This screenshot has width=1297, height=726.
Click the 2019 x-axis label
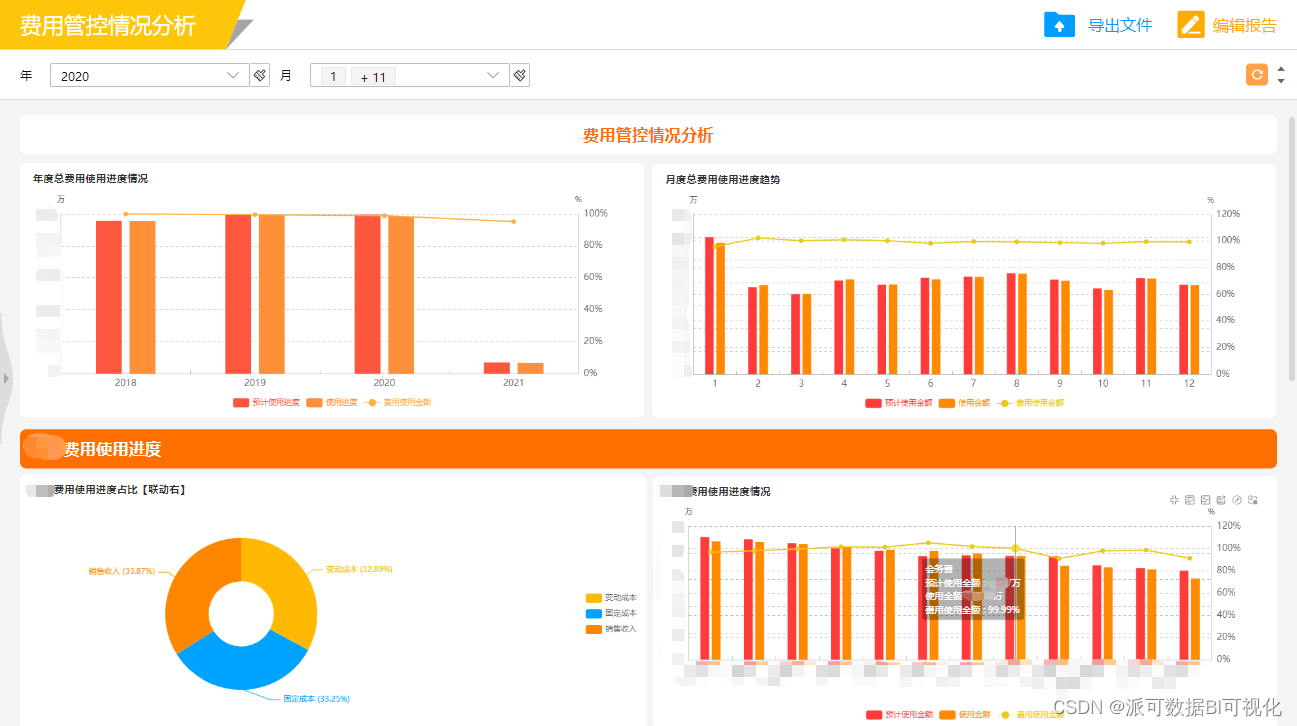coord(255,383)
